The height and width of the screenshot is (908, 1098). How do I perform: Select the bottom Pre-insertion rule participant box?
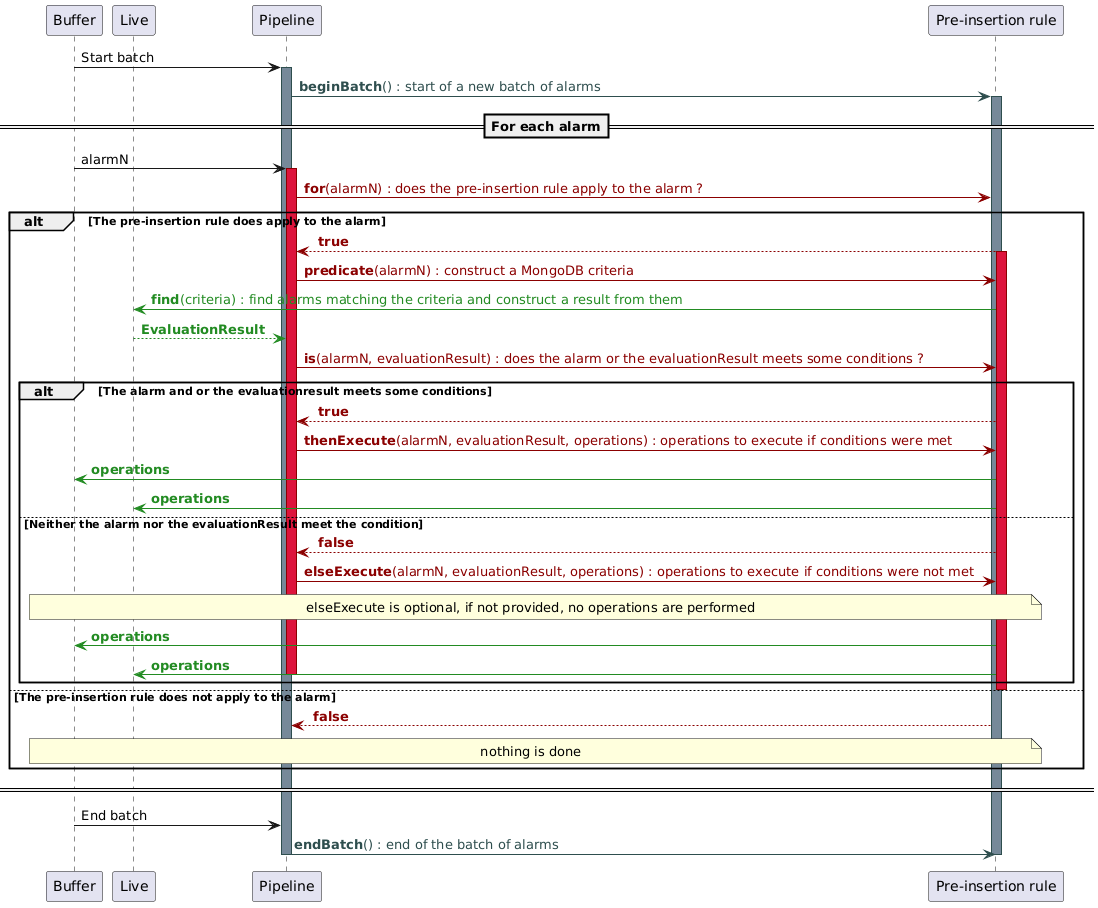(995, 886)
